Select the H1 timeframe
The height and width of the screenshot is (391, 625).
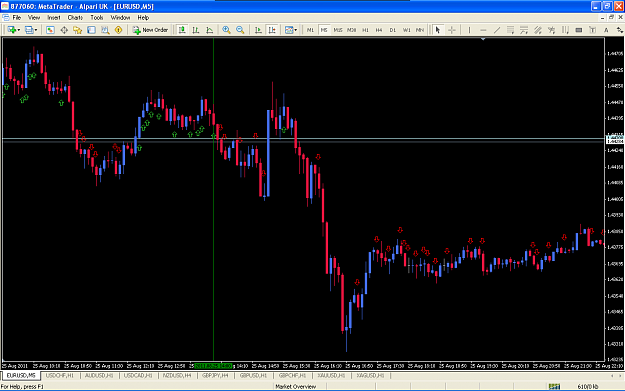[365, 30]
